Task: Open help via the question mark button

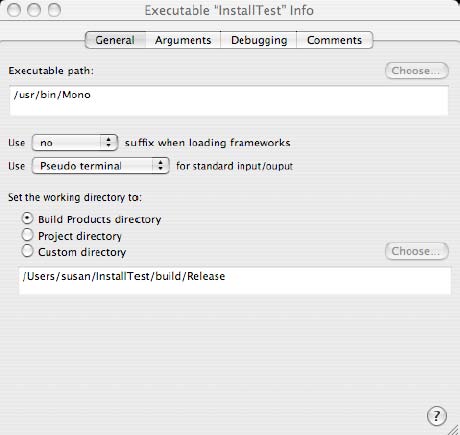Action: [436, 416]
